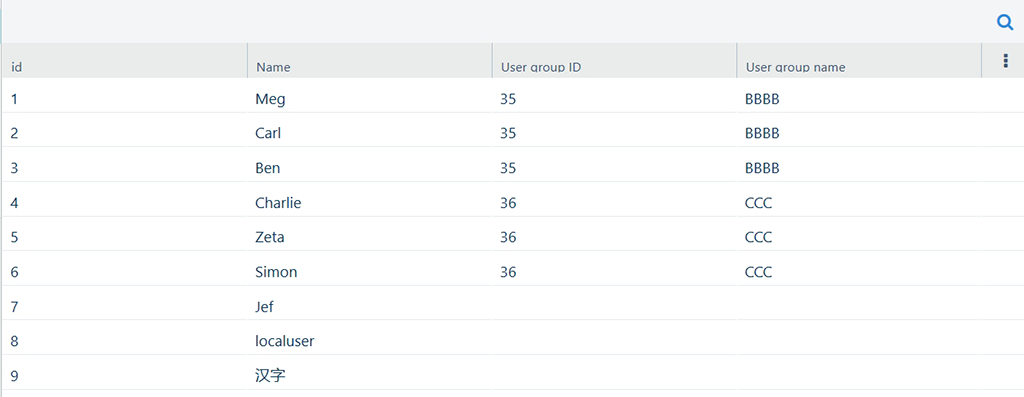Click user group ID 35 in Carl's row
Screen dimensions: 1024x397
[x=508, y=133]
